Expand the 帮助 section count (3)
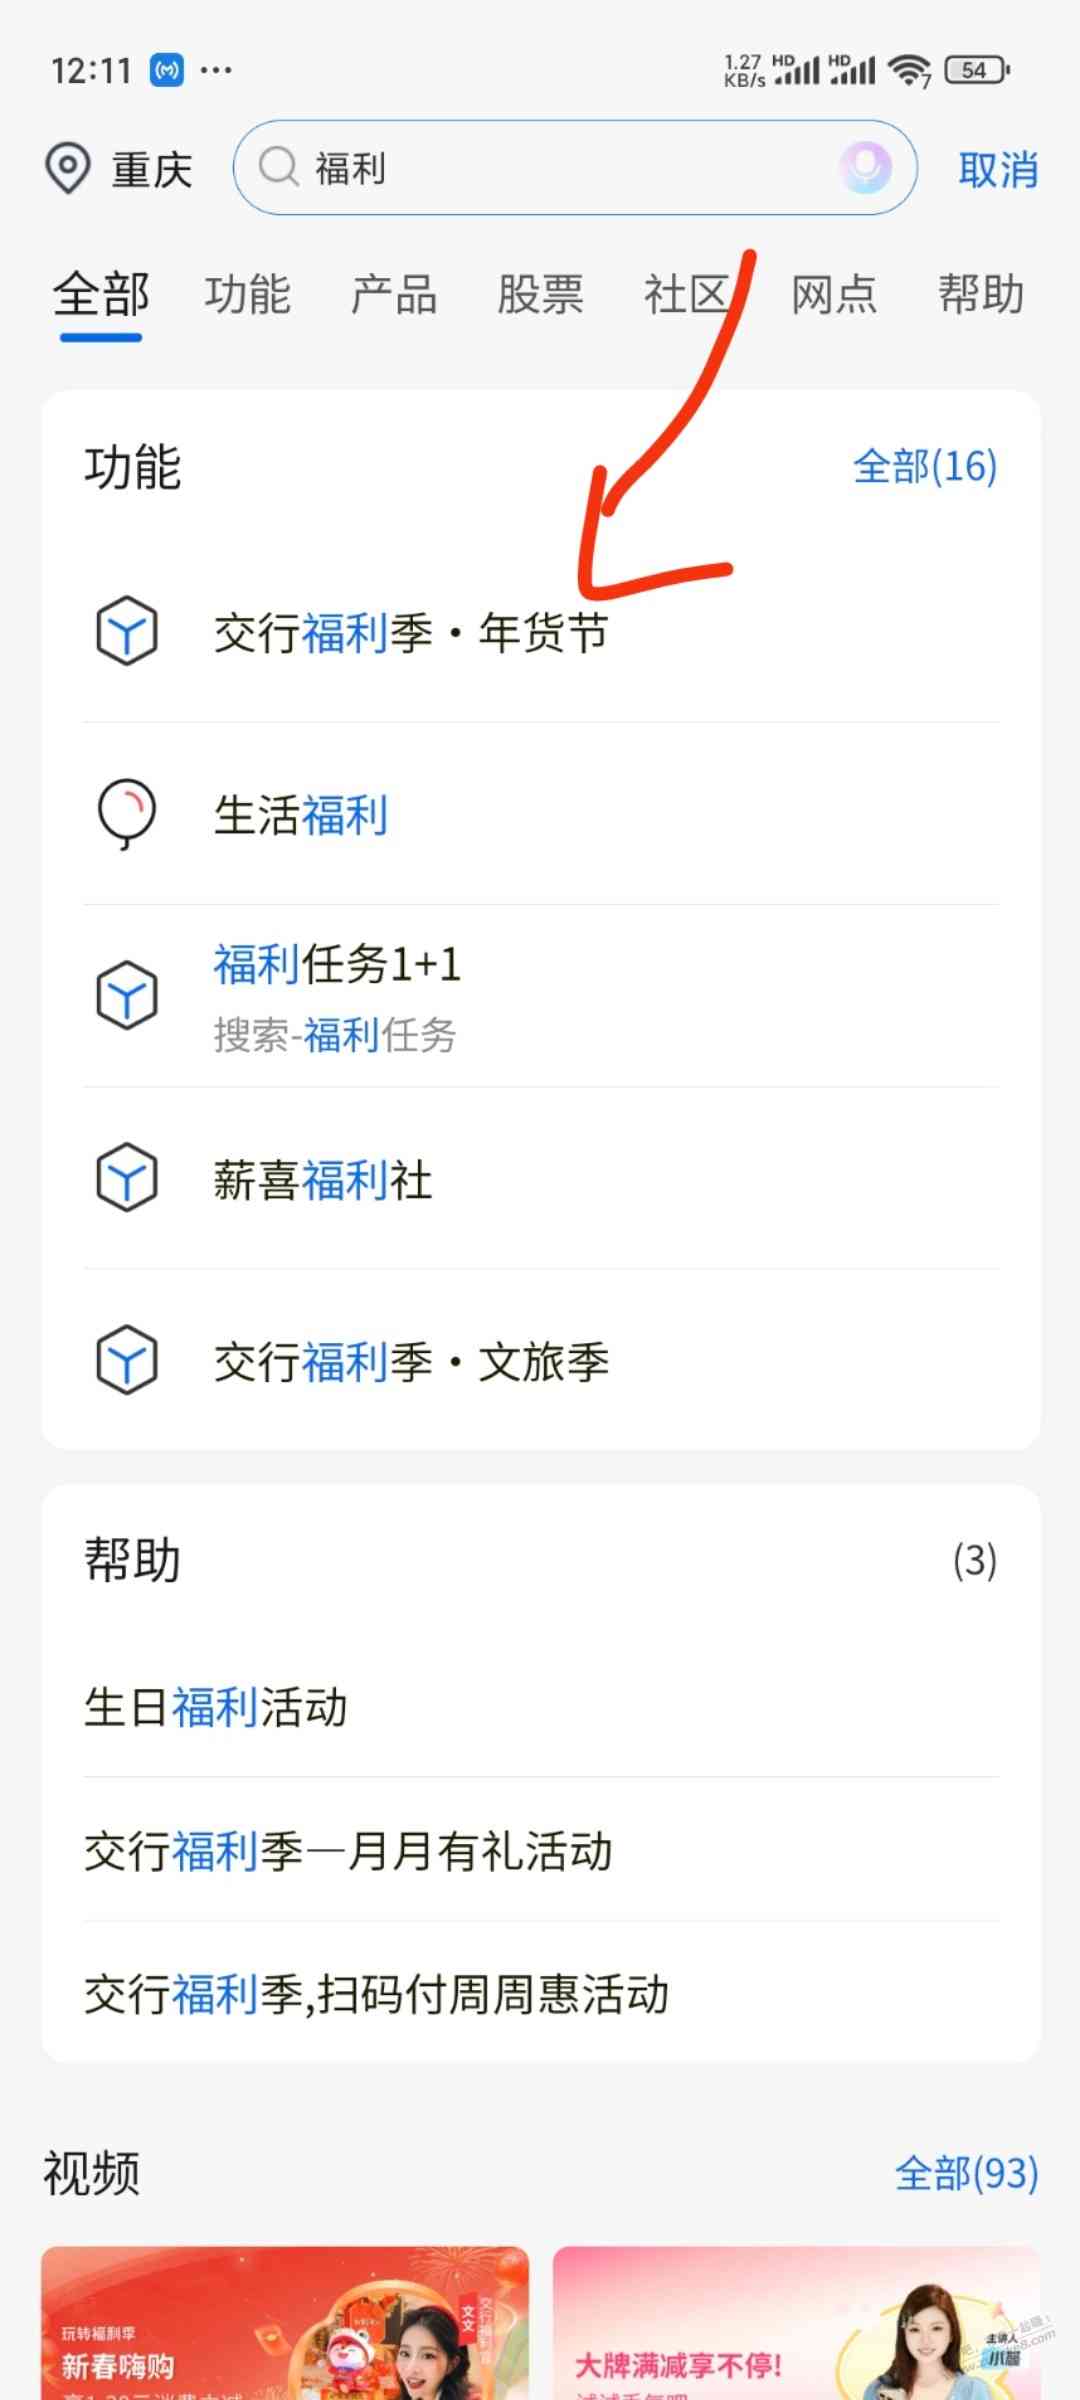This screenshot has width=1080, height=2400. tap(975, 1560)
